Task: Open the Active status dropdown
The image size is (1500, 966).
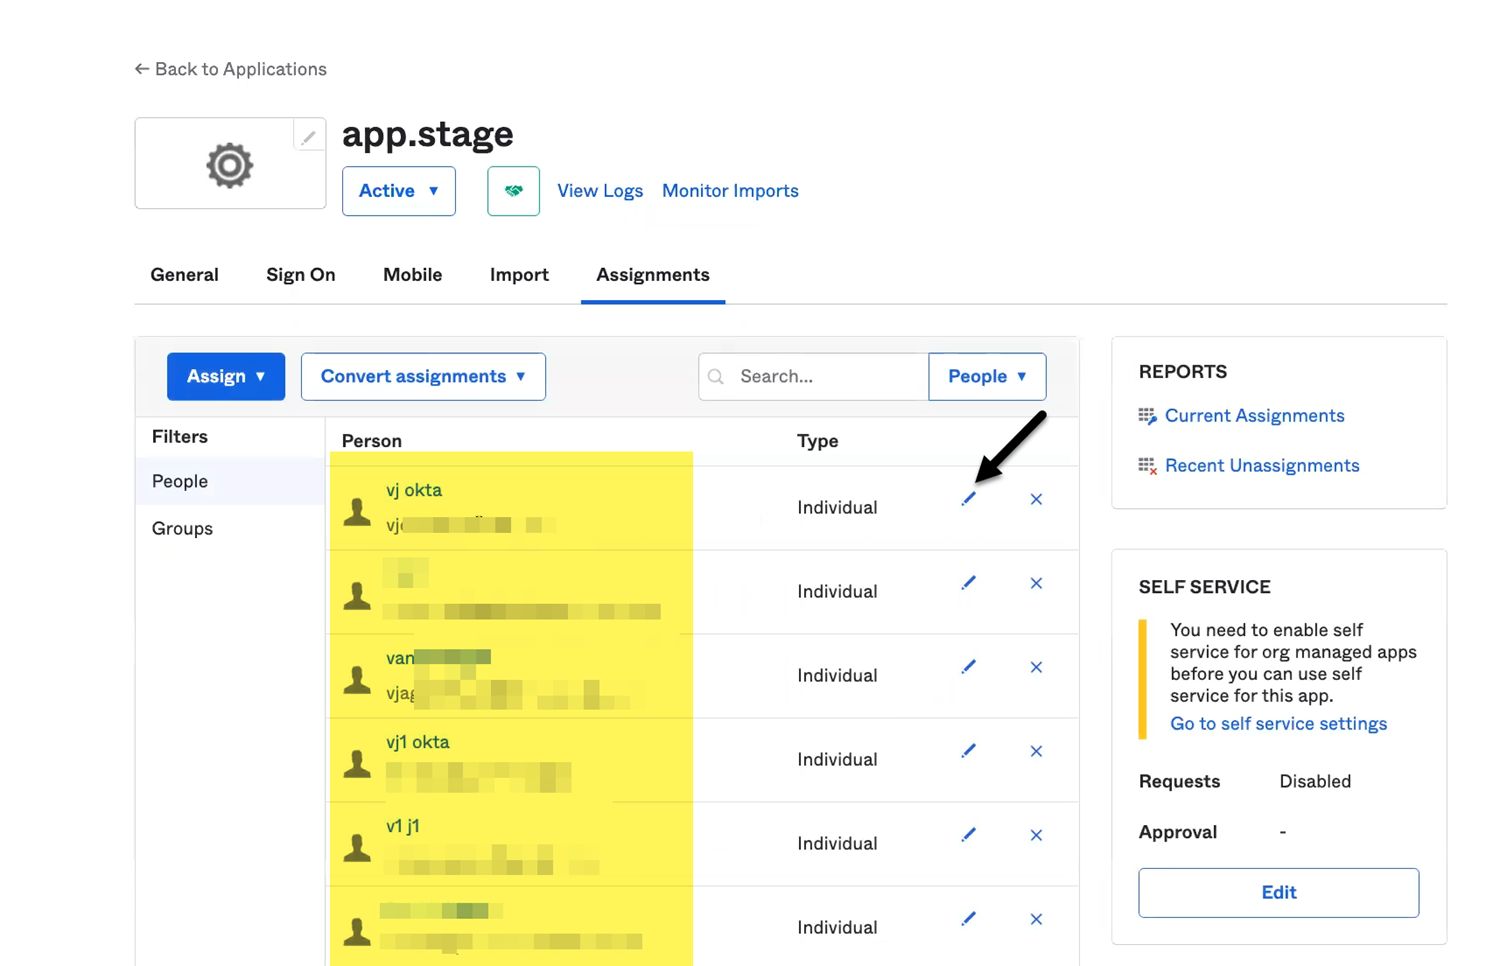Action: click(399, 191)
